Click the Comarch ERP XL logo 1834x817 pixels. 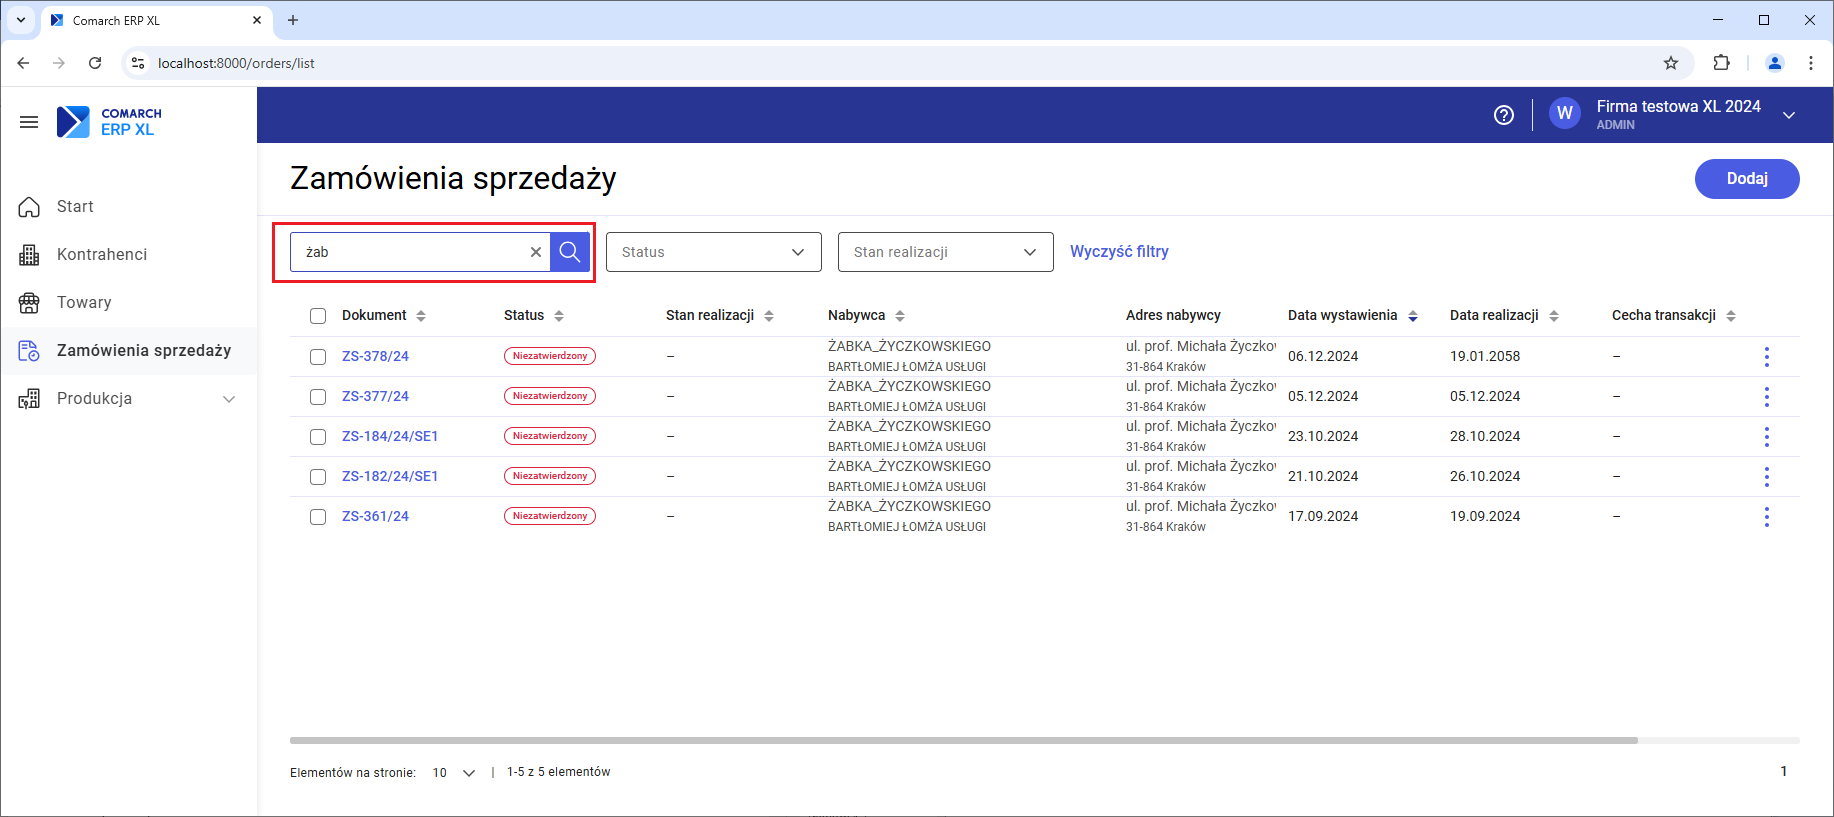pos(109,122)
